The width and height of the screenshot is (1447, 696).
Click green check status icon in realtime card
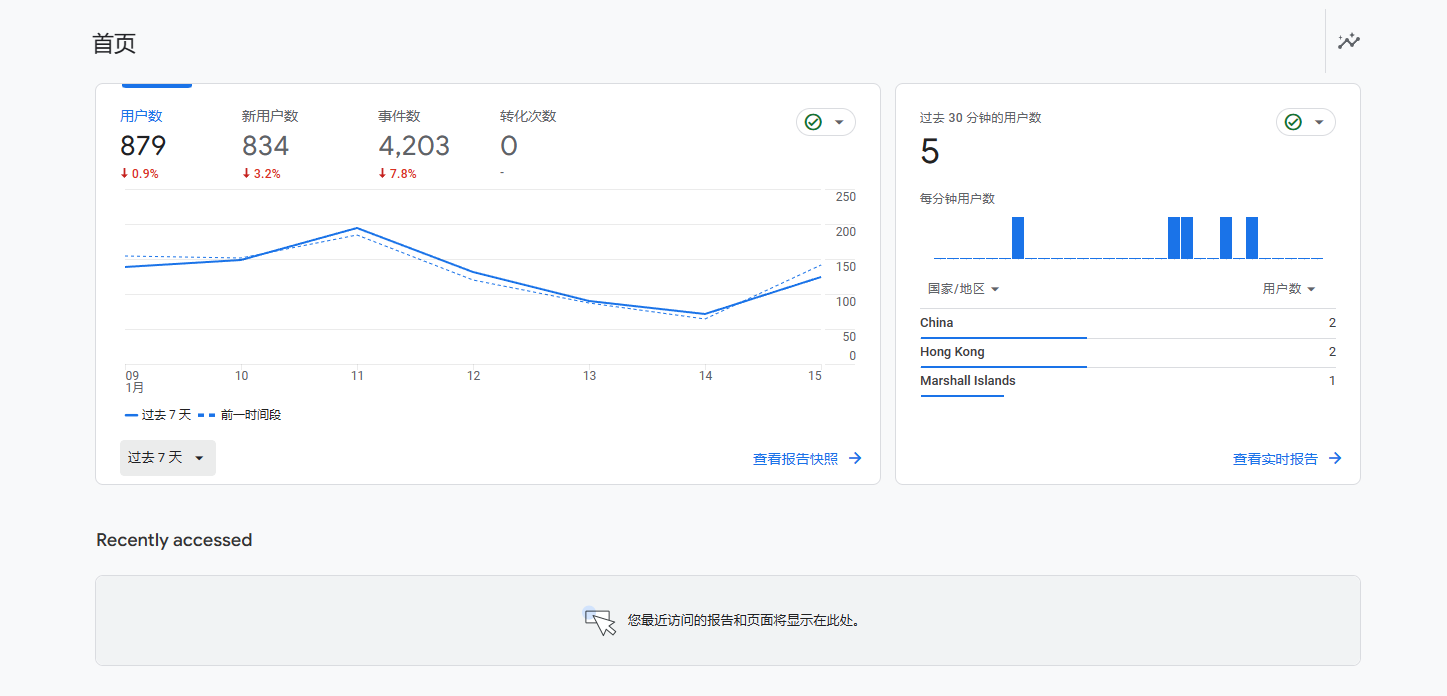coord(1293,122)
